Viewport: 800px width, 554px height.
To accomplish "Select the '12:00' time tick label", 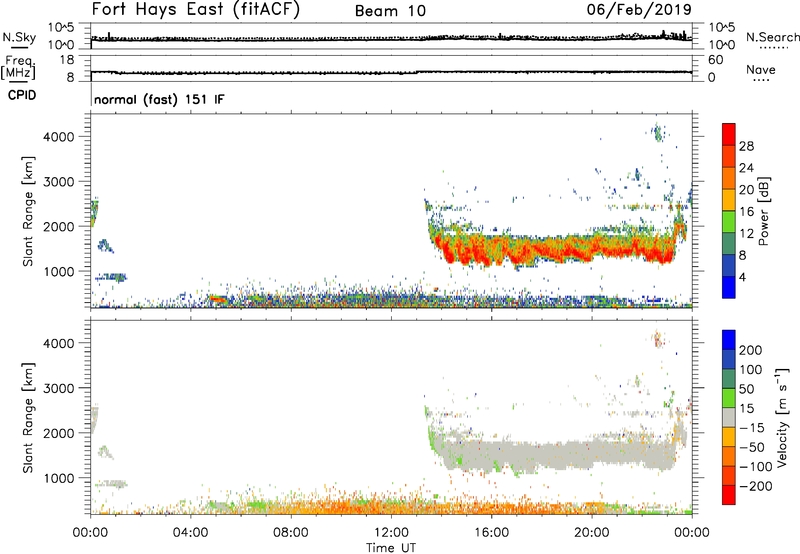I will coord(391,533).
